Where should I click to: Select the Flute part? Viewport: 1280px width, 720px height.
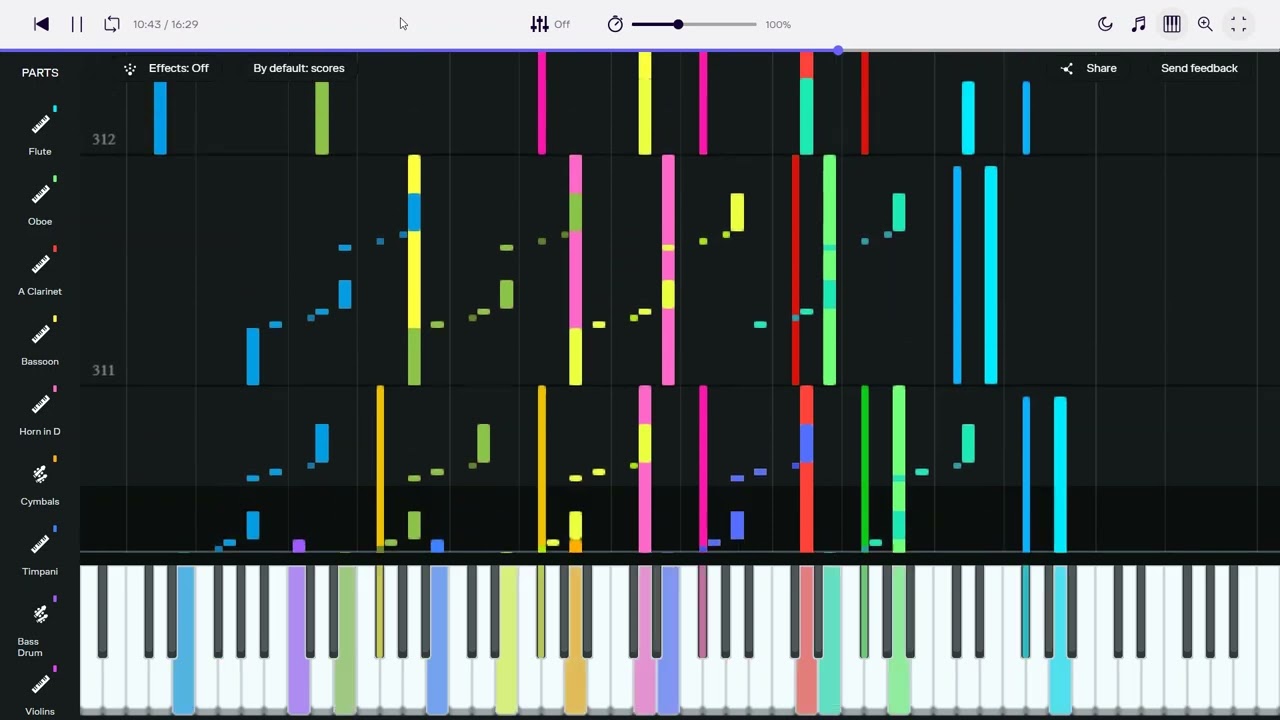click(x=40, y=133)
